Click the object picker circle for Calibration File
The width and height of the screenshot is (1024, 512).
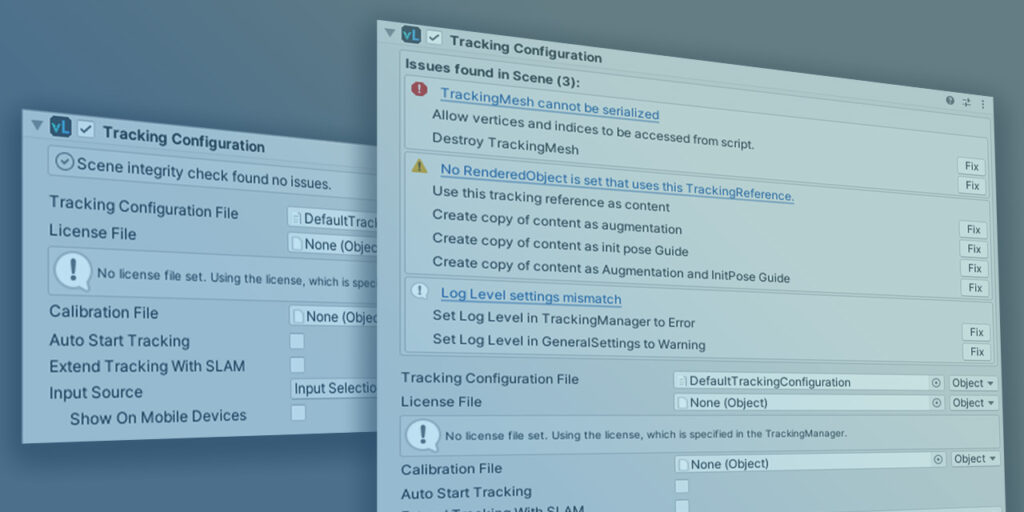938,459
